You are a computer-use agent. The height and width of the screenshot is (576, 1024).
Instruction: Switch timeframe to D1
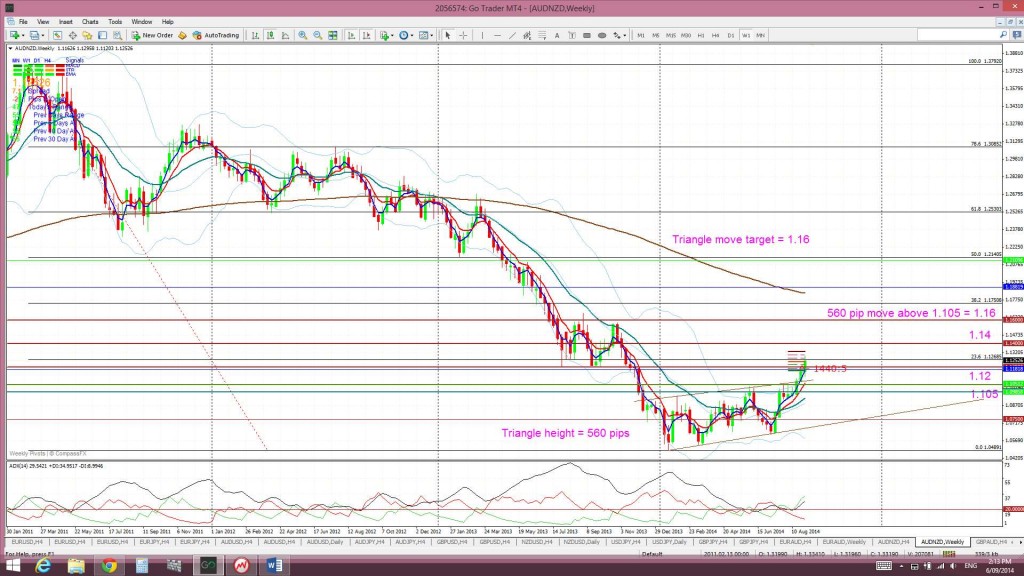click(732, 35)
